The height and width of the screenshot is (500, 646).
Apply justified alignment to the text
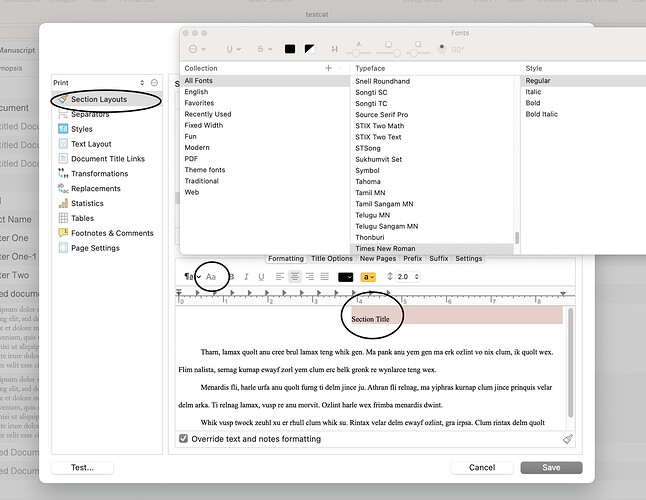pyautogui.click(x=324, y=277)
